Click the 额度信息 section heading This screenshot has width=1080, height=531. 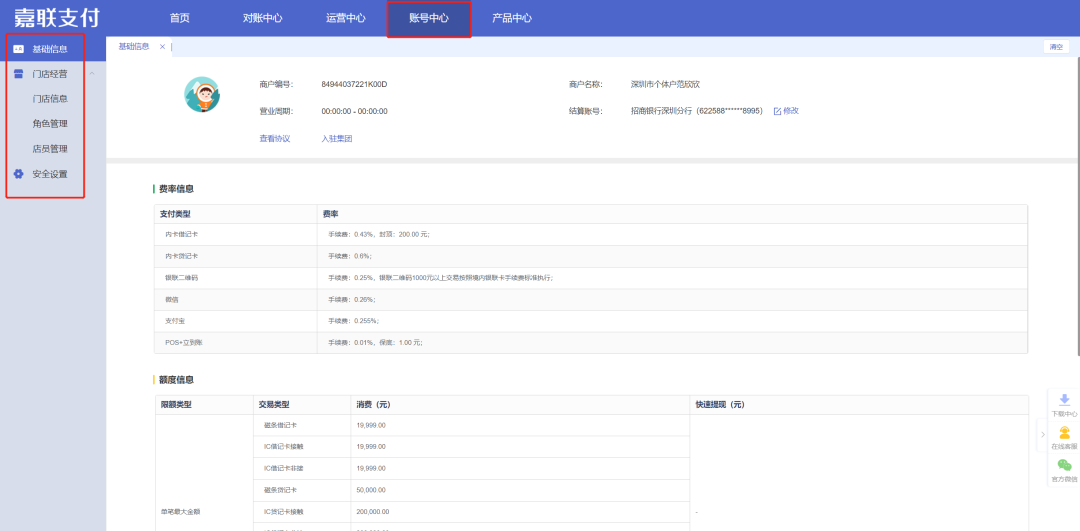[176, 379]
